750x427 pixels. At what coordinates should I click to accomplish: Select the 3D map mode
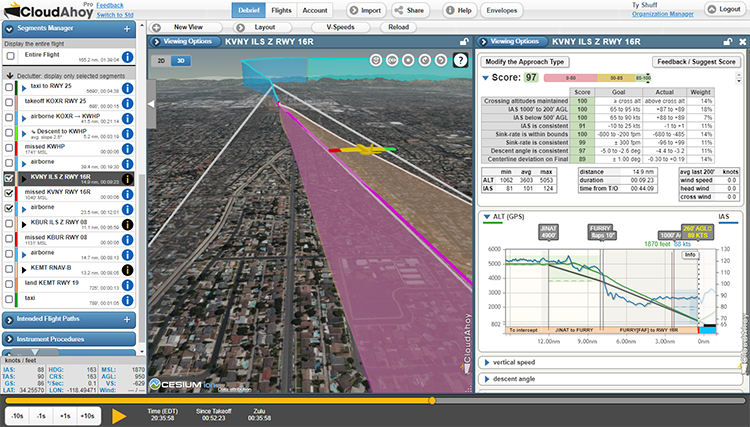point(181,61)
